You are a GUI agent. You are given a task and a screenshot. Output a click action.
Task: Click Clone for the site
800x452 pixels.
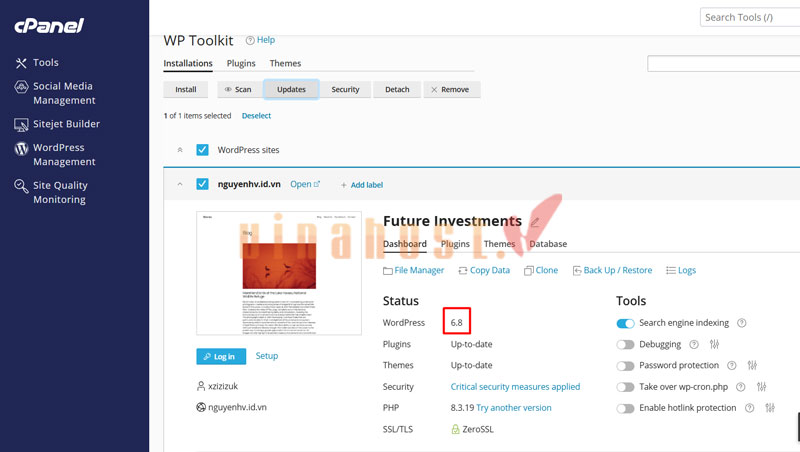click(541, 270)
